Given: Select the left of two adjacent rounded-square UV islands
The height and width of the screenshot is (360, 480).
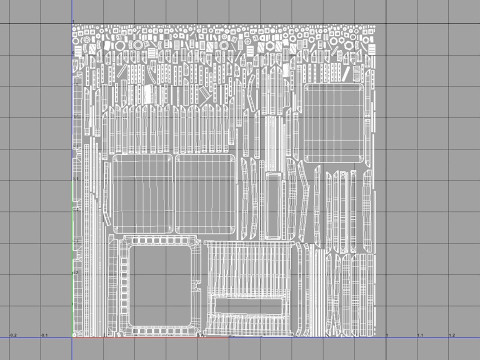Looking at the screenshot, I should [143, 194].
